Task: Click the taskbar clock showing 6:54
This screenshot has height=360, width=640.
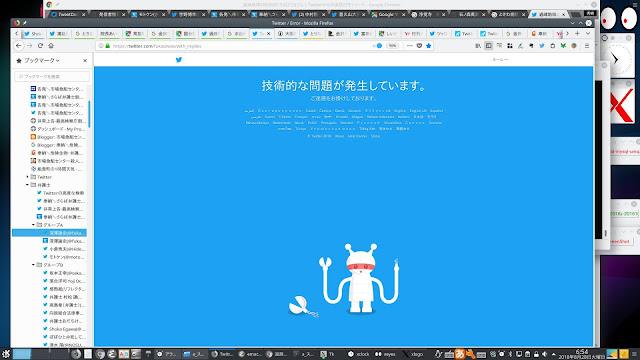Action: coord(582,354)
